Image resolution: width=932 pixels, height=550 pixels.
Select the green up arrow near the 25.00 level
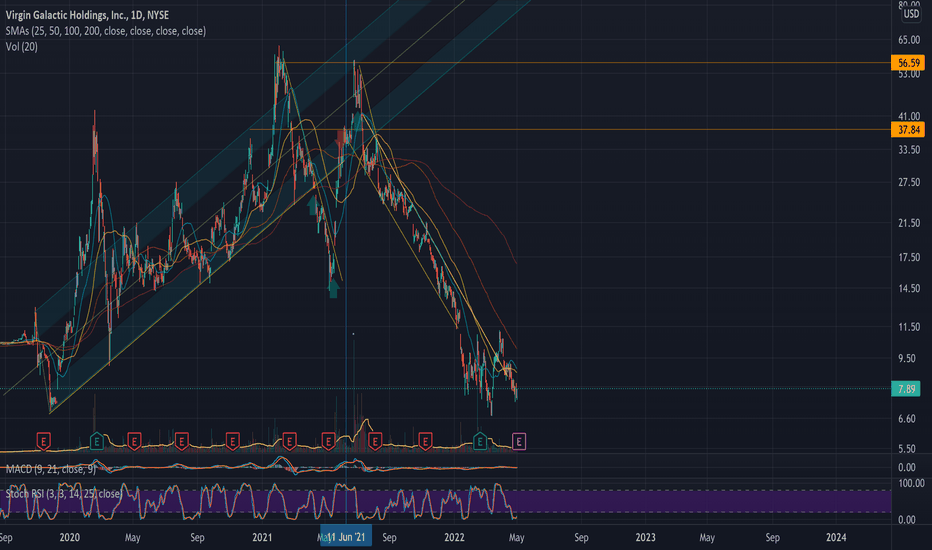click(313, 206)
